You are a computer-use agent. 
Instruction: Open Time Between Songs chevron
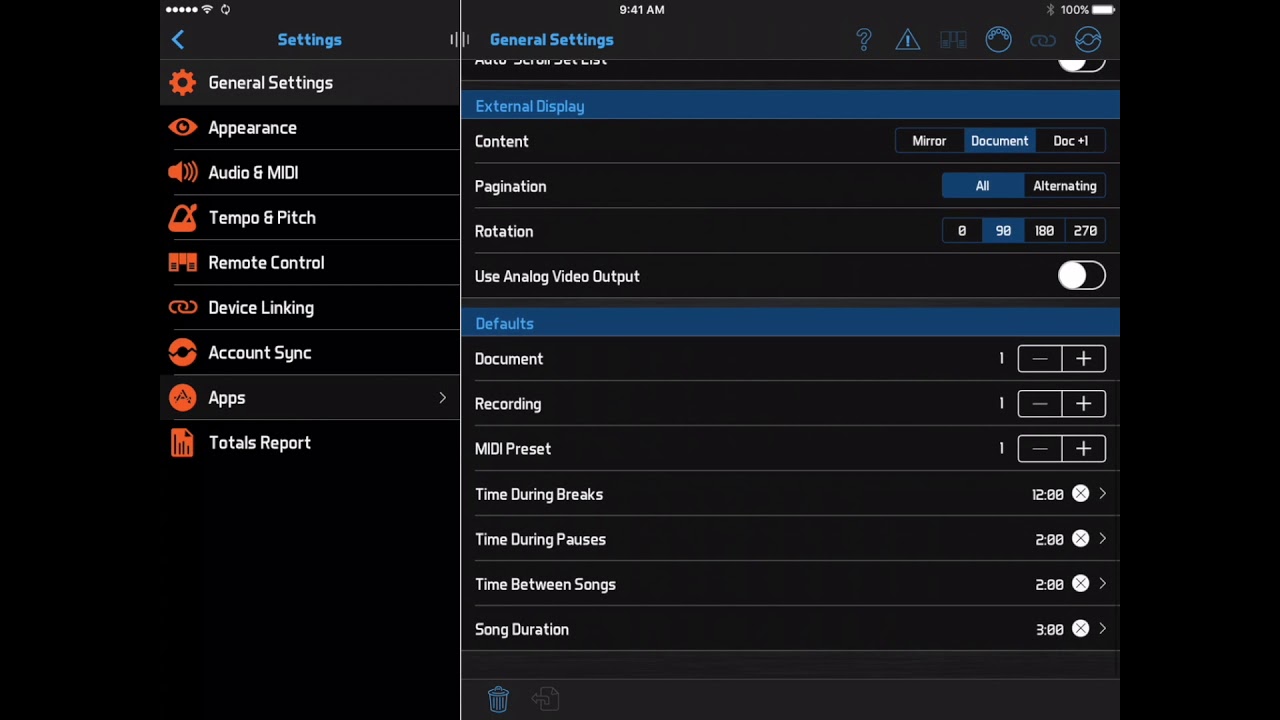1102,584
